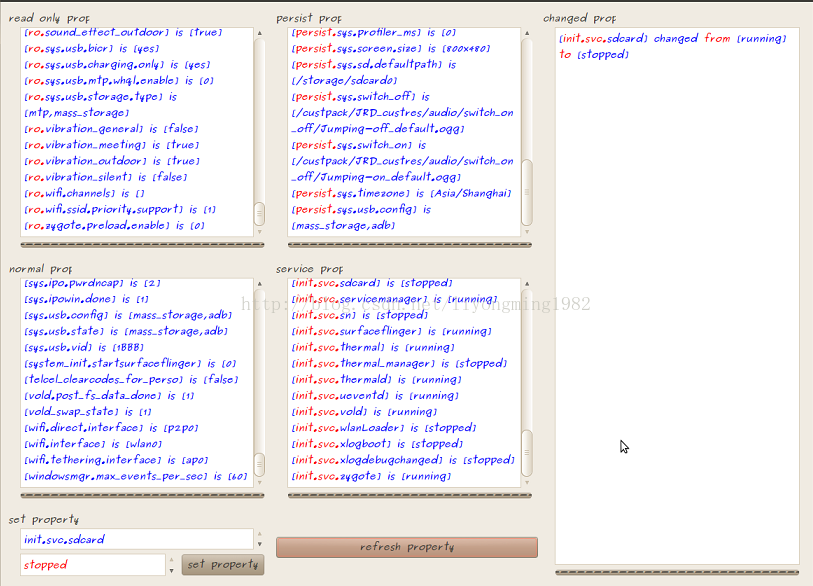Screen dimensions: 813x586
Task: Select row 'init.svc.thermald is running'
Action: tap(377, 380)
